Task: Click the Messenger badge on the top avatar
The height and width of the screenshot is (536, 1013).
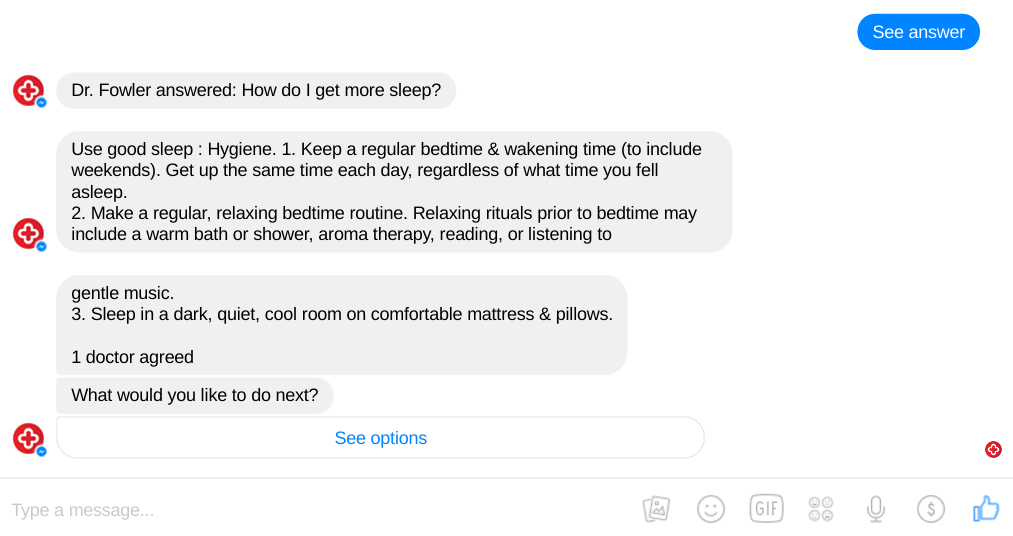Action: coord(41,103)
